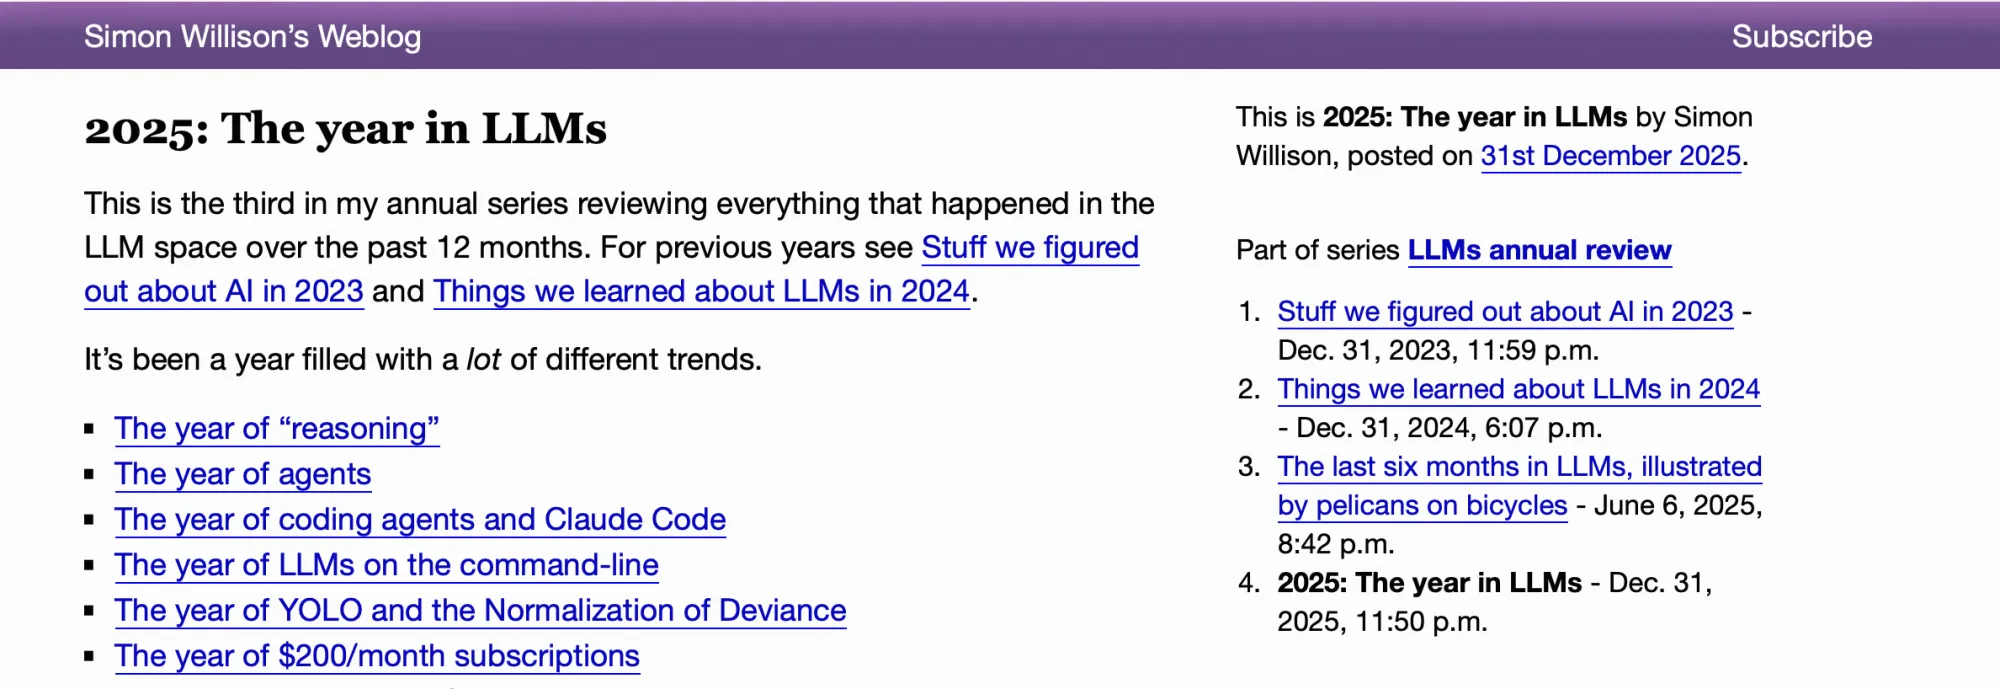Go to The year of $200/month subscriptions
Image resolution: width=2000 pixels, height=689 pixels.
click(376, 656)
